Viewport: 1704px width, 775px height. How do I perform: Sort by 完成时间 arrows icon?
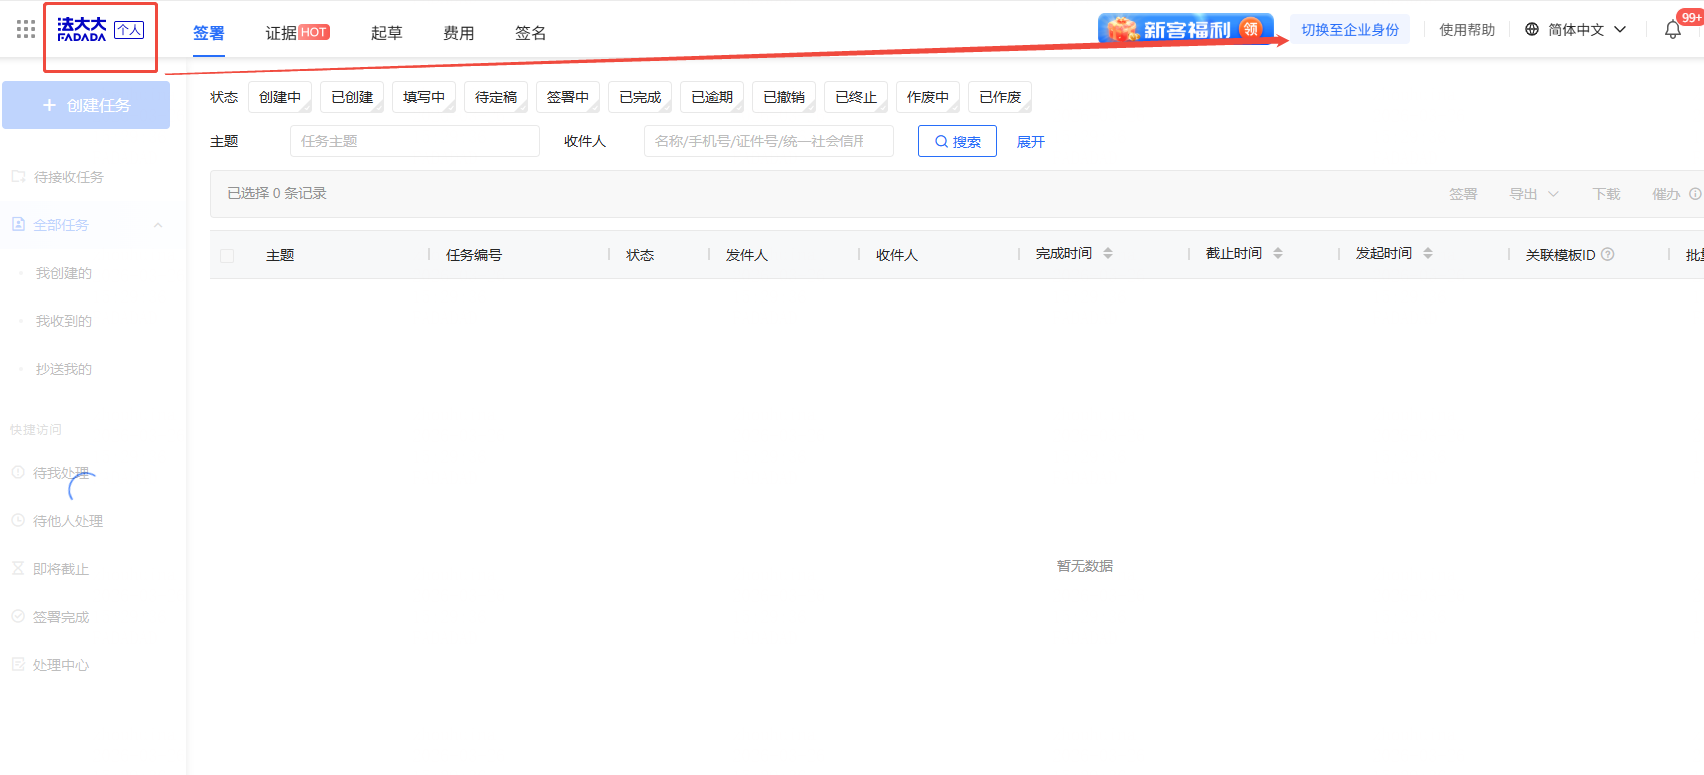click(1108, 254)
